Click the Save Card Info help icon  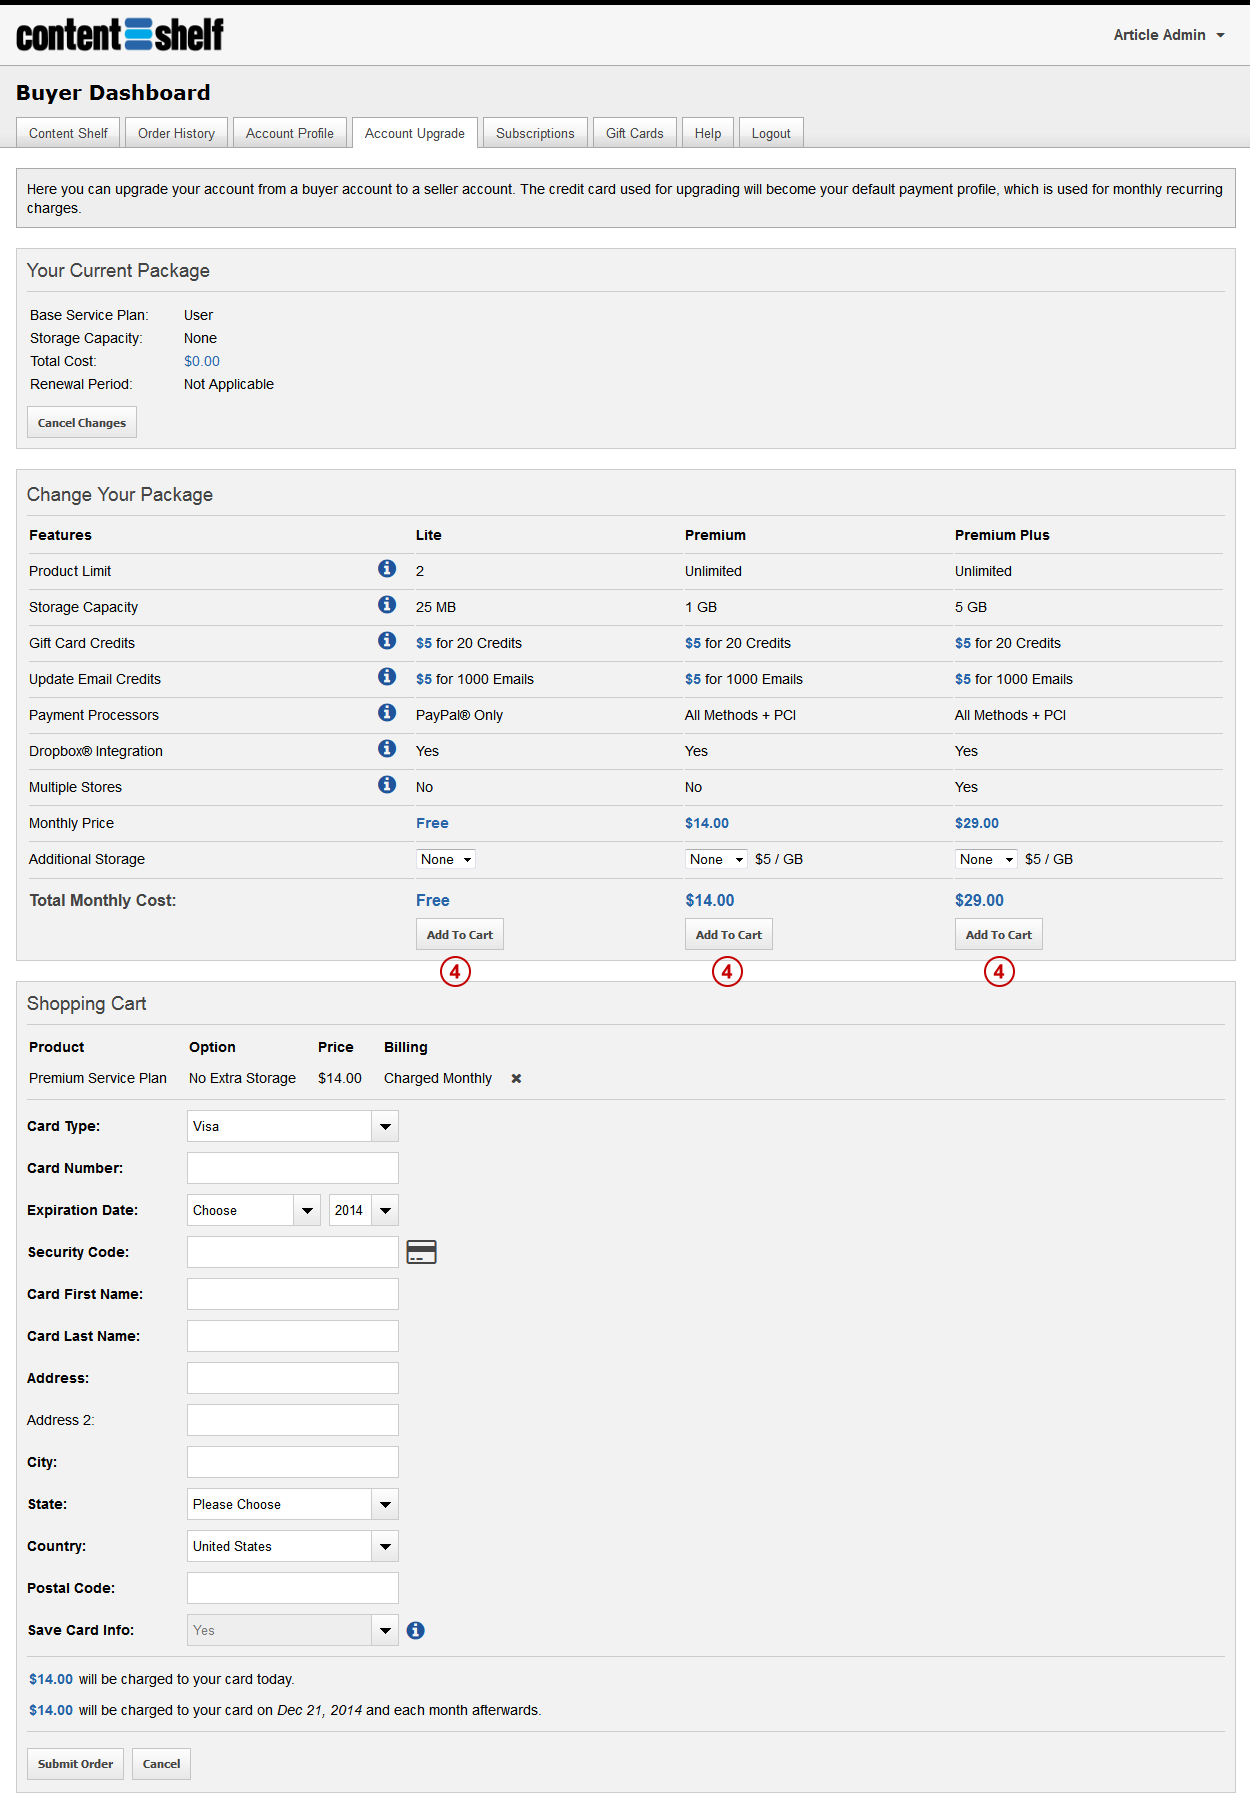tap(416, 1630)
